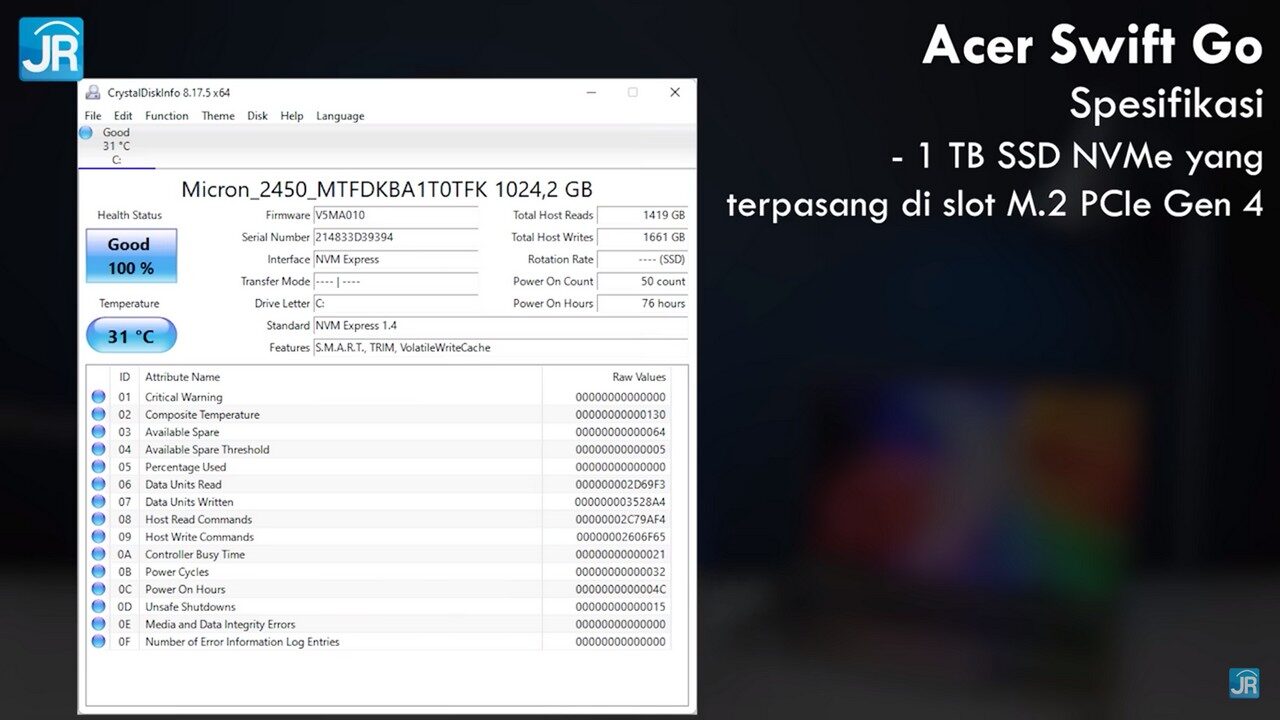Open the Edit menu

pos(122,116)
